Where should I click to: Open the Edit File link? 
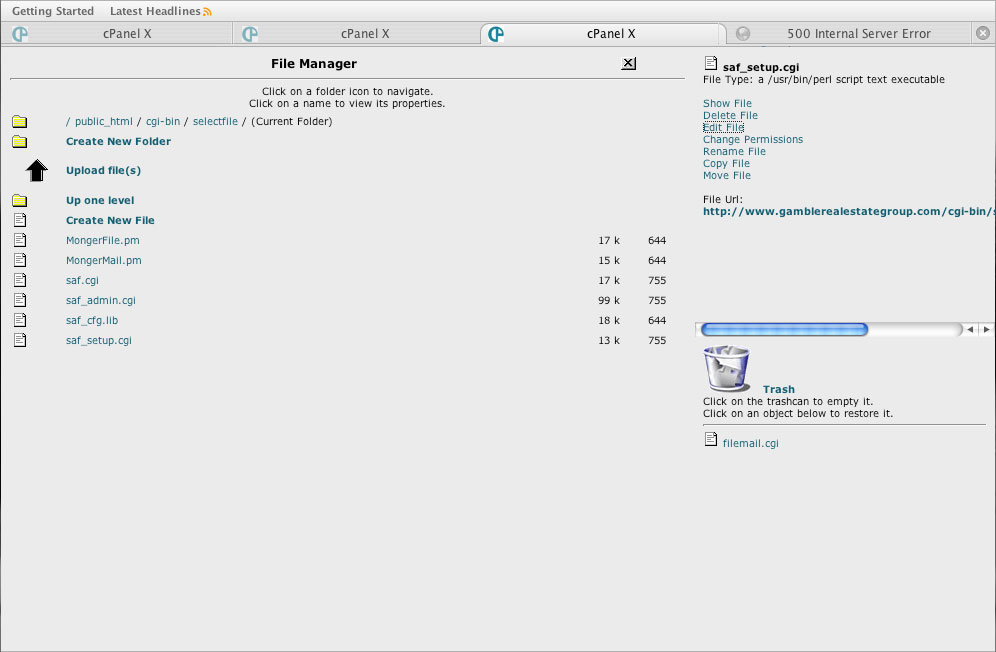click(723, 128)
